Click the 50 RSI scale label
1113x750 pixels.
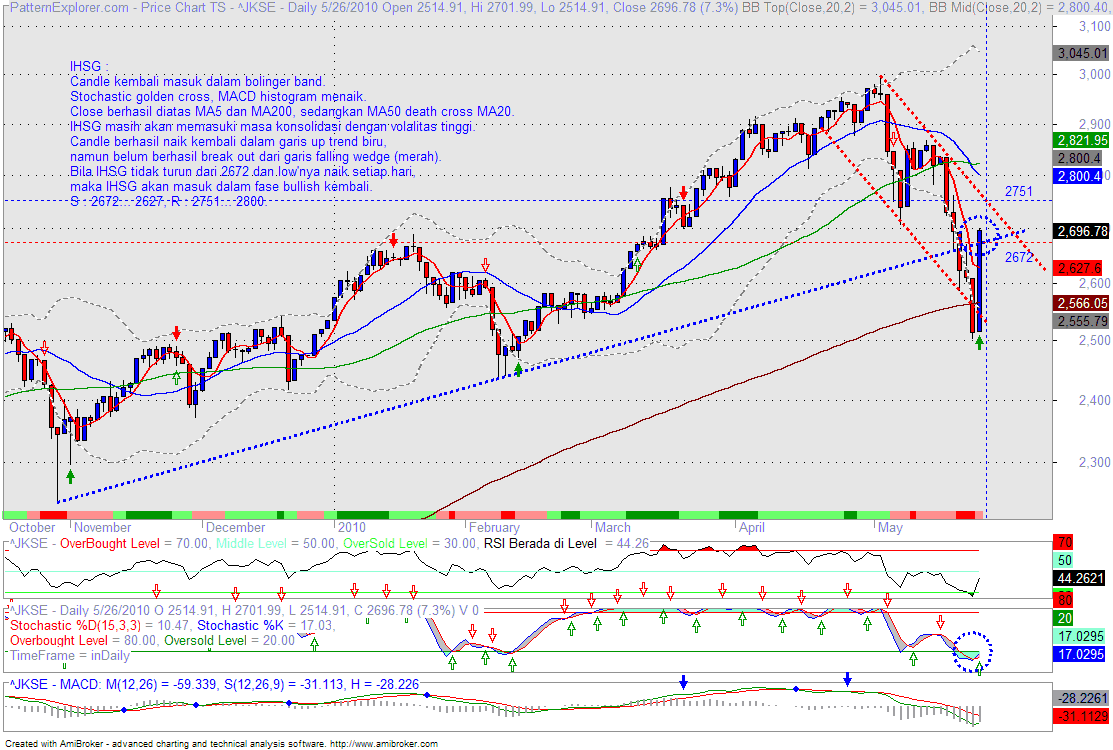(1064, 561)
